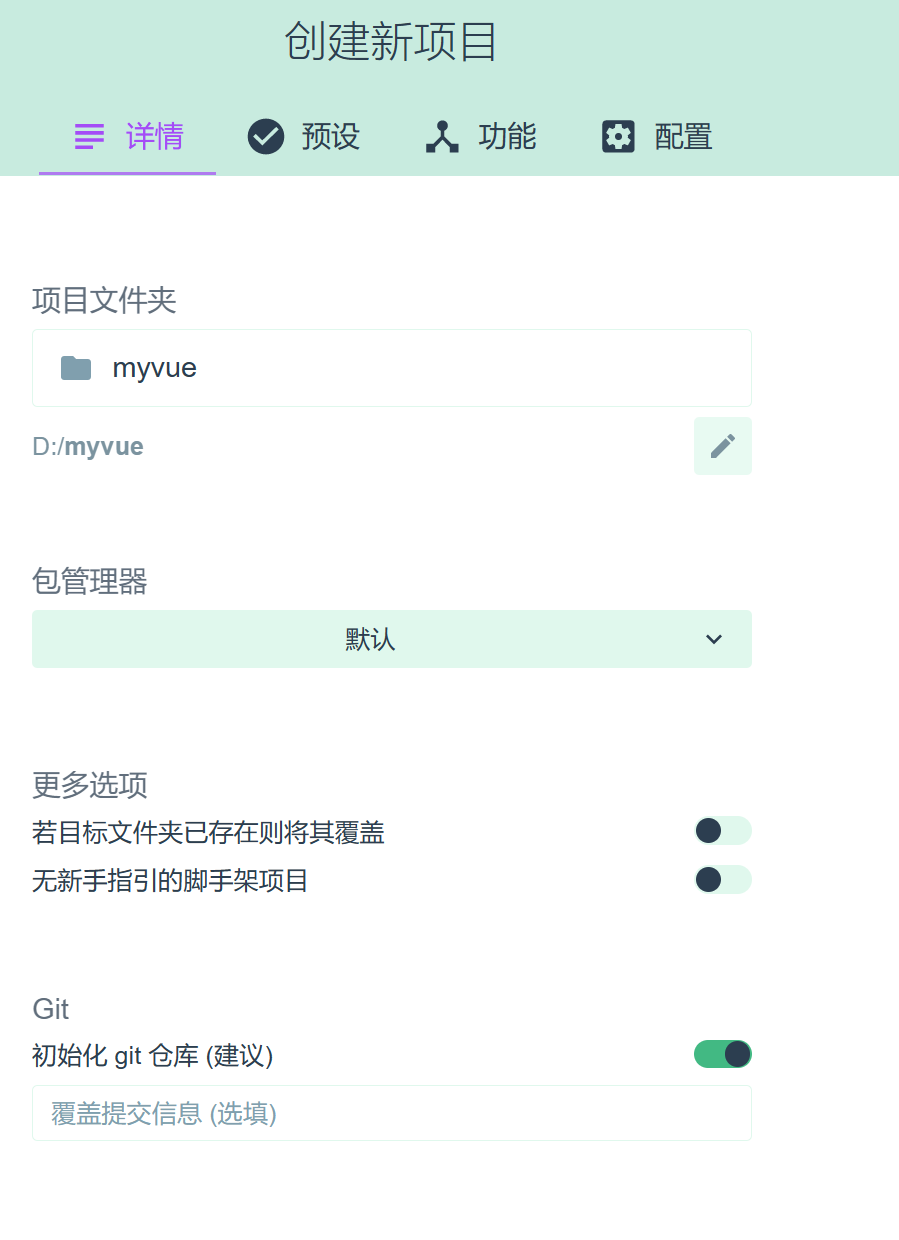
Task: Open the 默认 package manager dropdown
Action: [391, 639]
